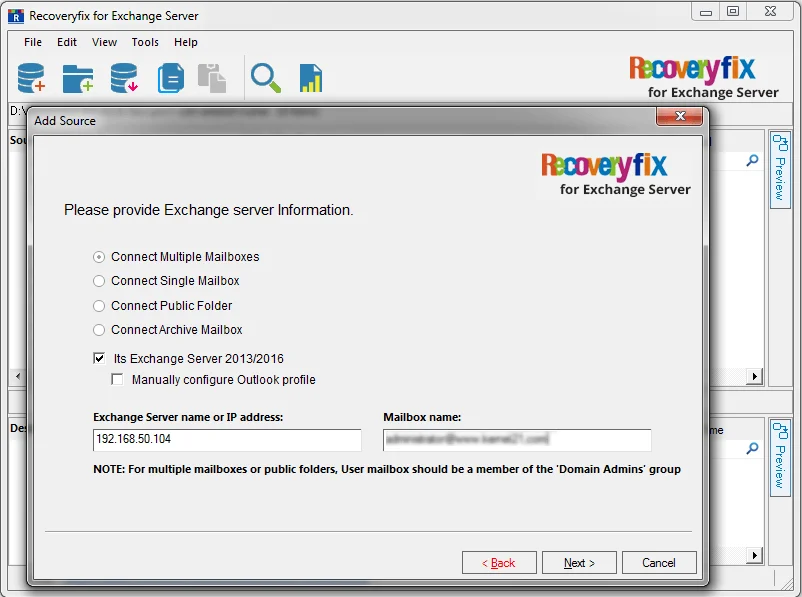Click the Exchange Server IP address field

(227, 440)
